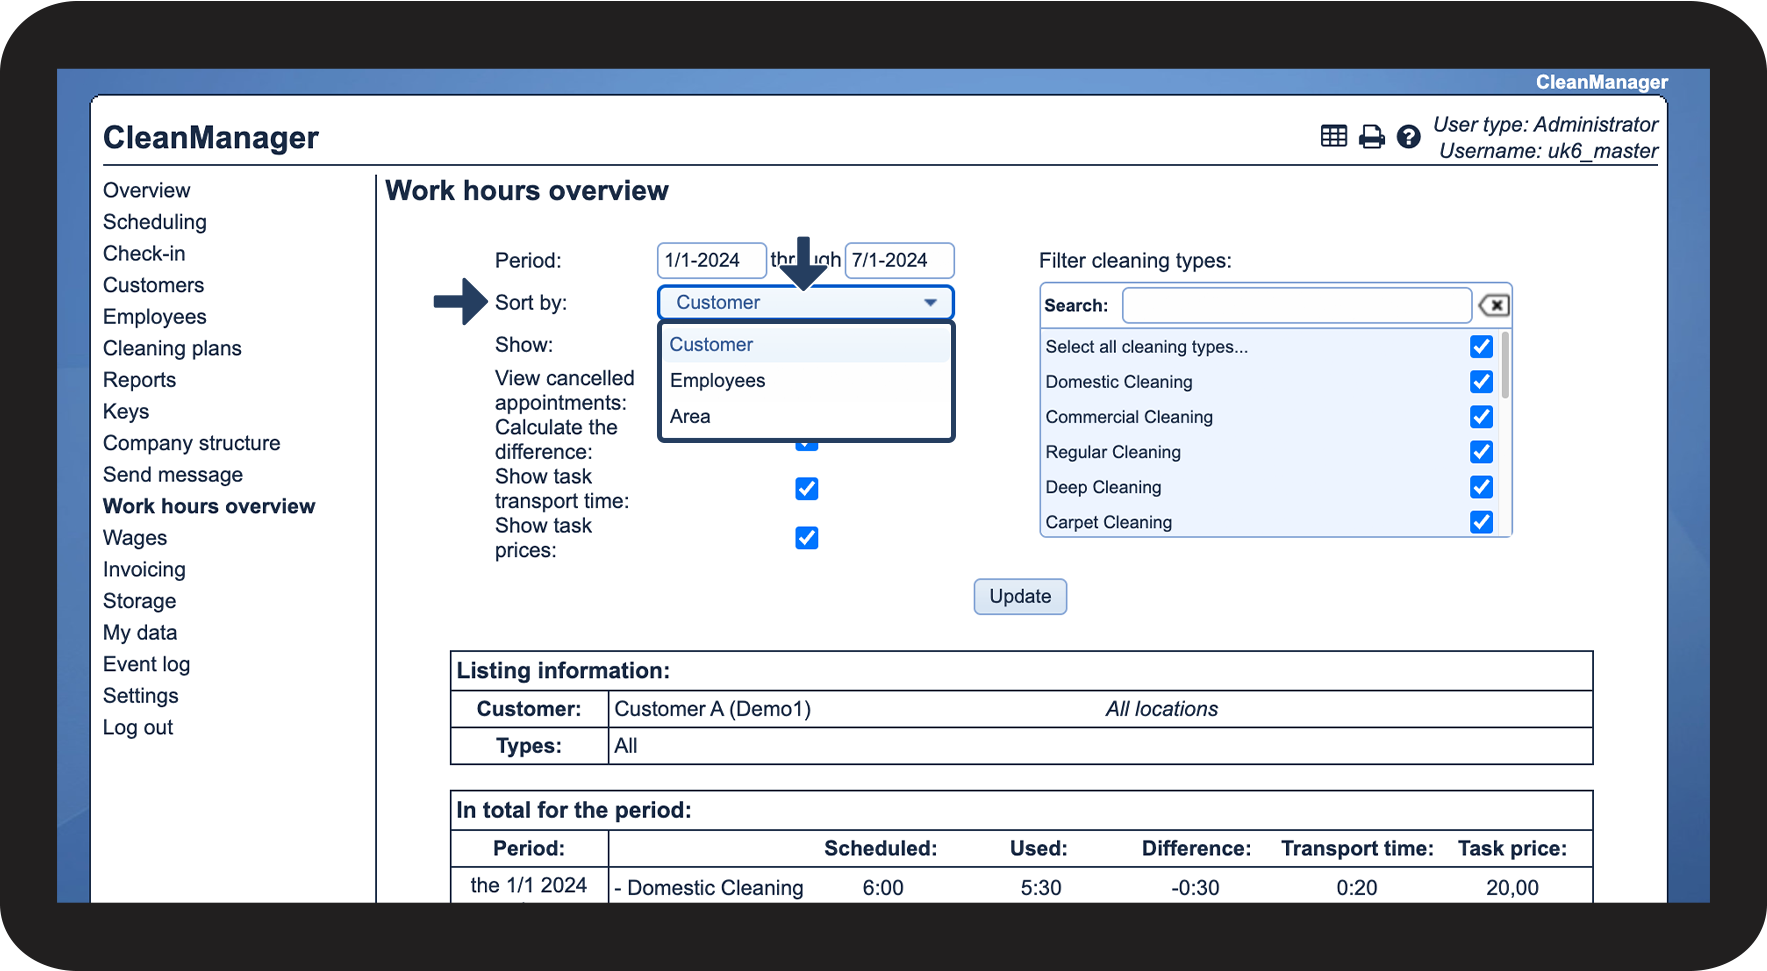
Task: Click the cleaning types list scrollbar
Action: [x=1505, y=366]
